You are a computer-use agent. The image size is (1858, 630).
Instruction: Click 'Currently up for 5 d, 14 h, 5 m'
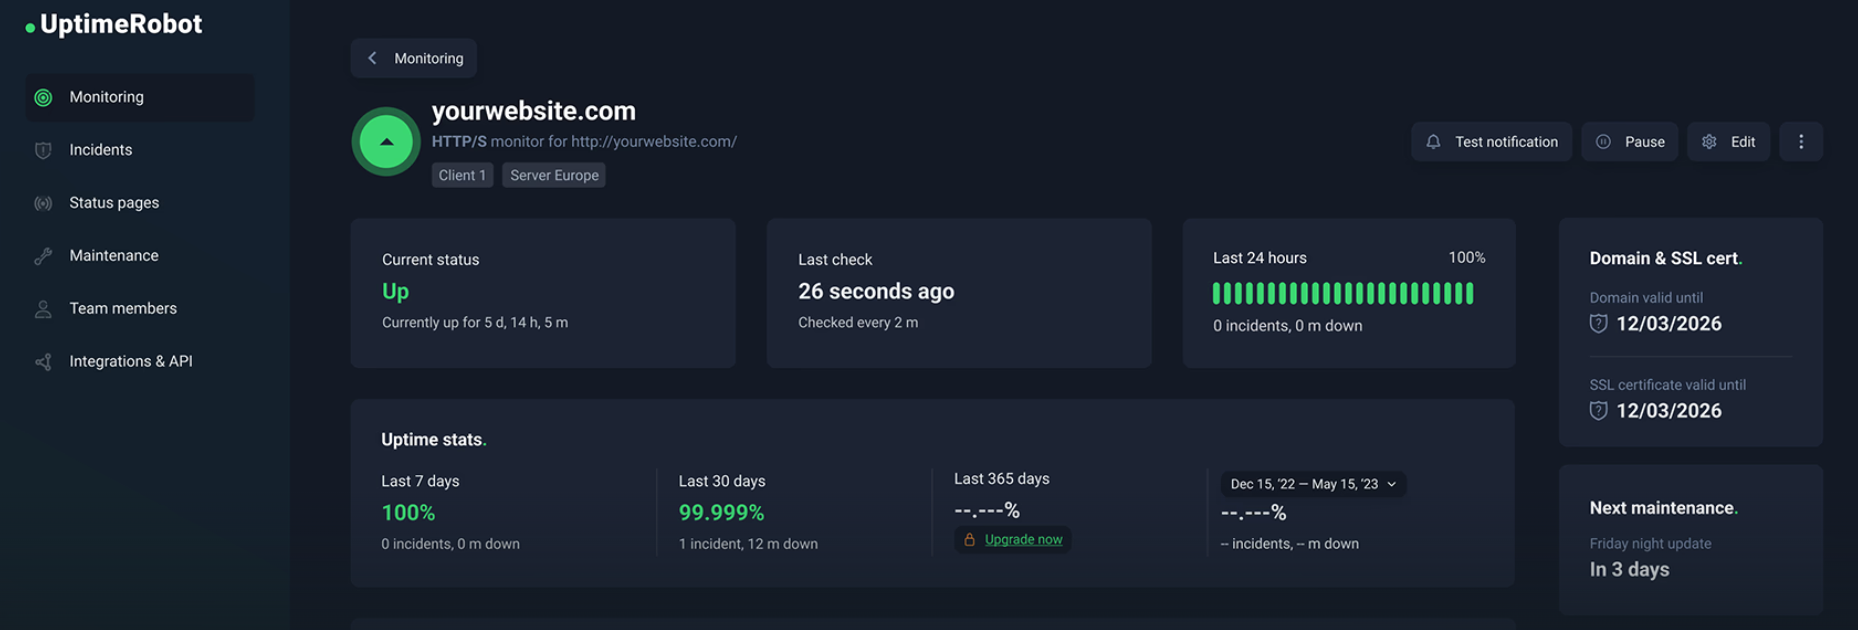coord(475,323)
